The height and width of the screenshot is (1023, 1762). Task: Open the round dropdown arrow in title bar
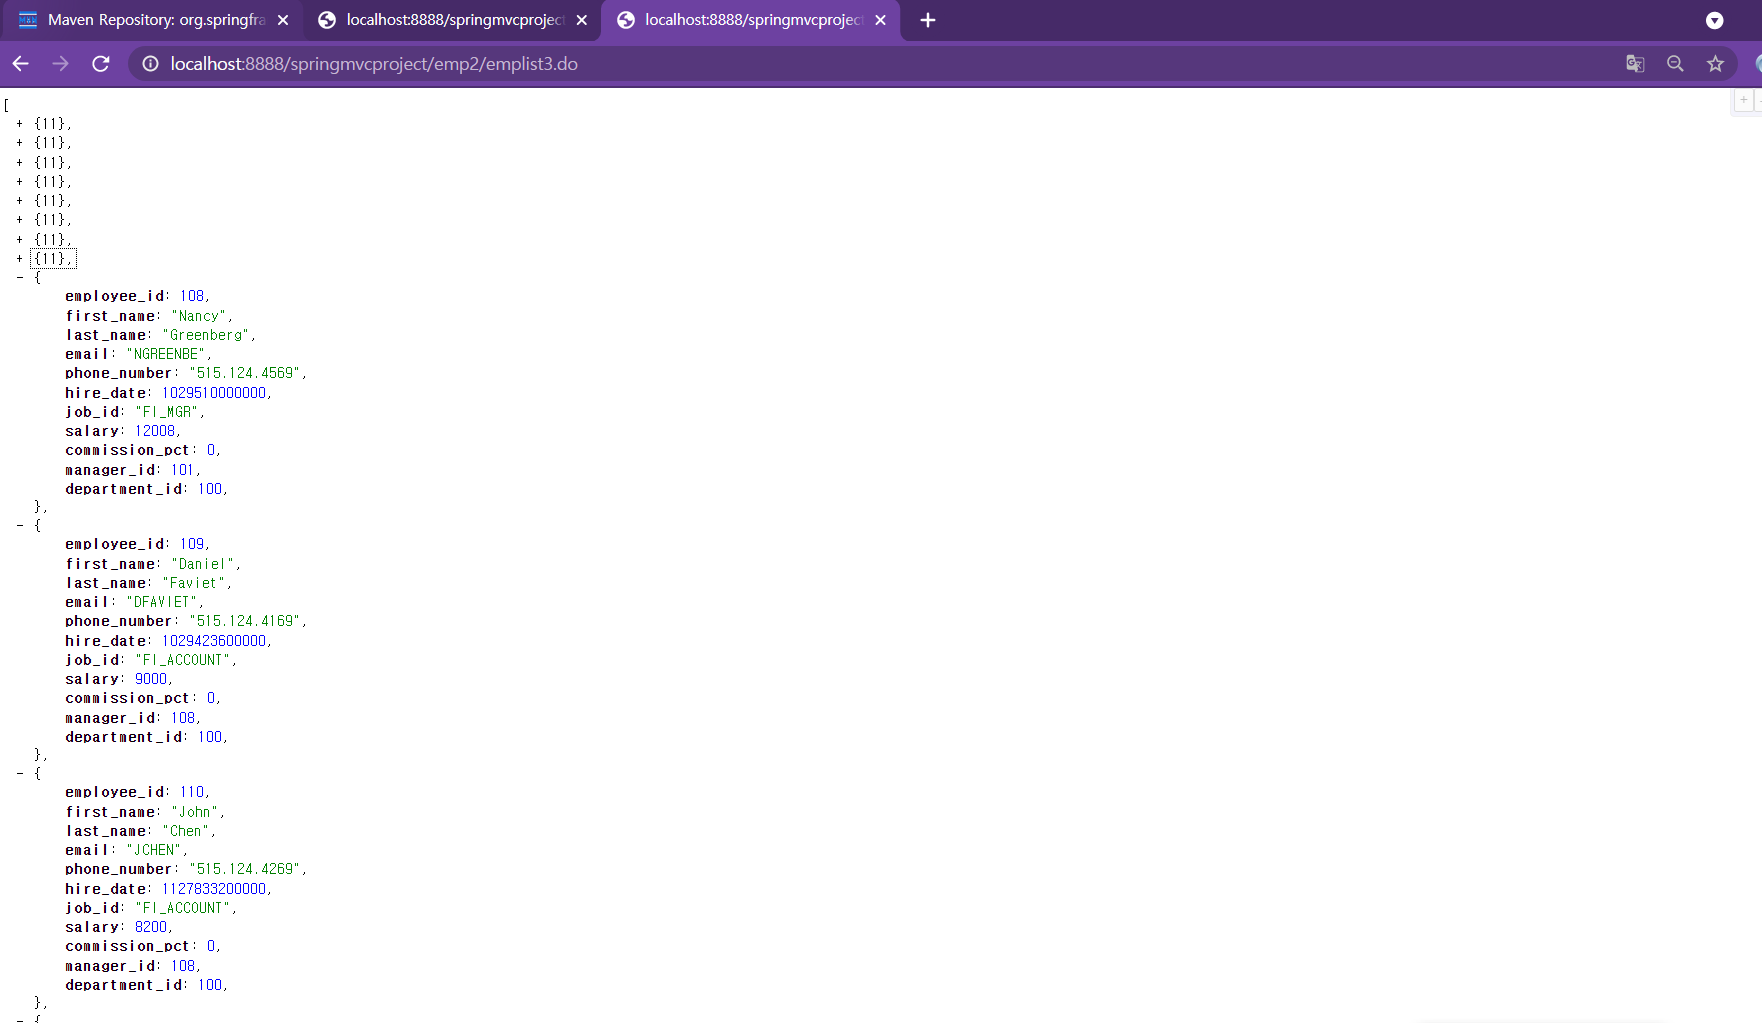(1714, 20)
